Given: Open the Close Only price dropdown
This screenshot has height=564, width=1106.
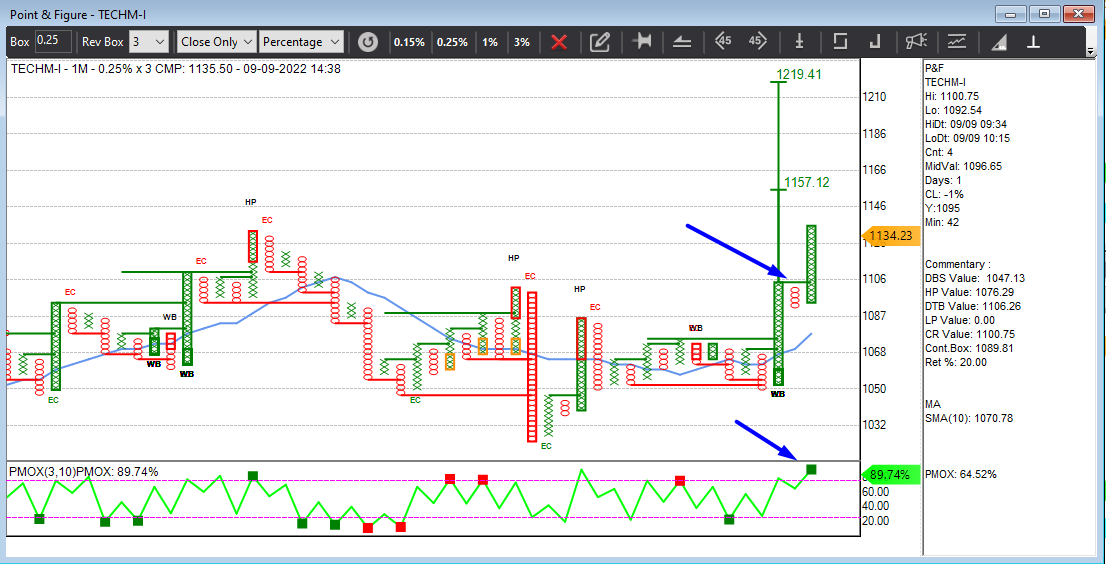Looking at the screenshot, I should (x=217, y=42).
